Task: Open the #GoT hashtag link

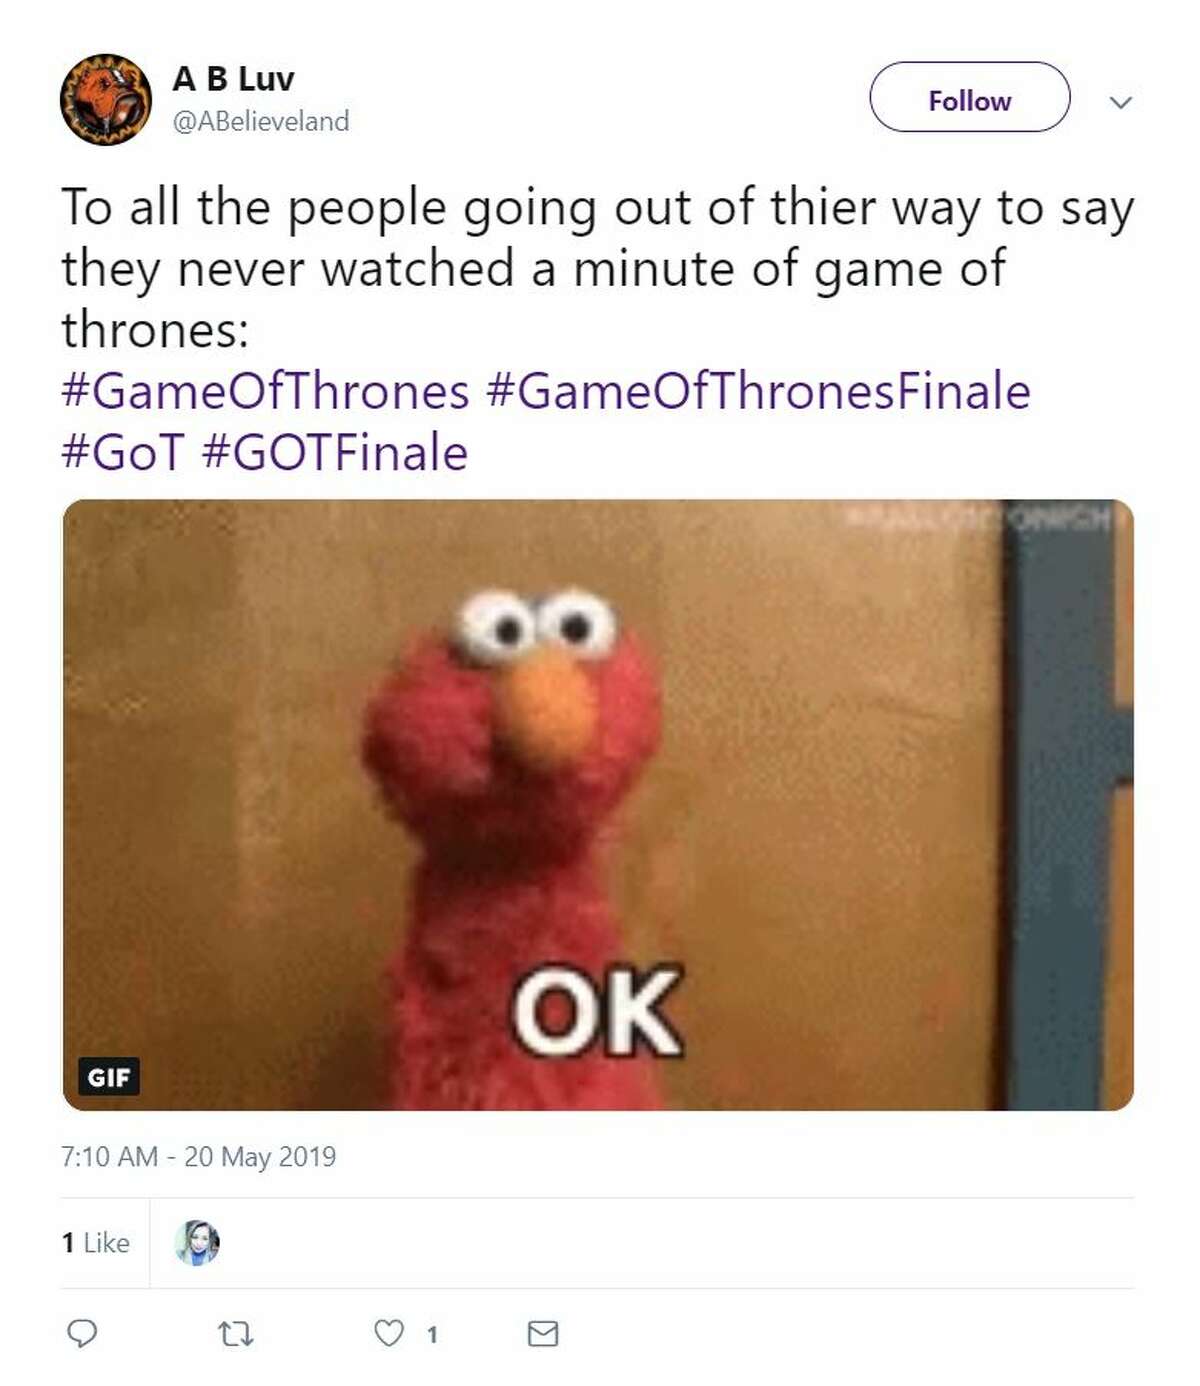Action: (123, 453)
